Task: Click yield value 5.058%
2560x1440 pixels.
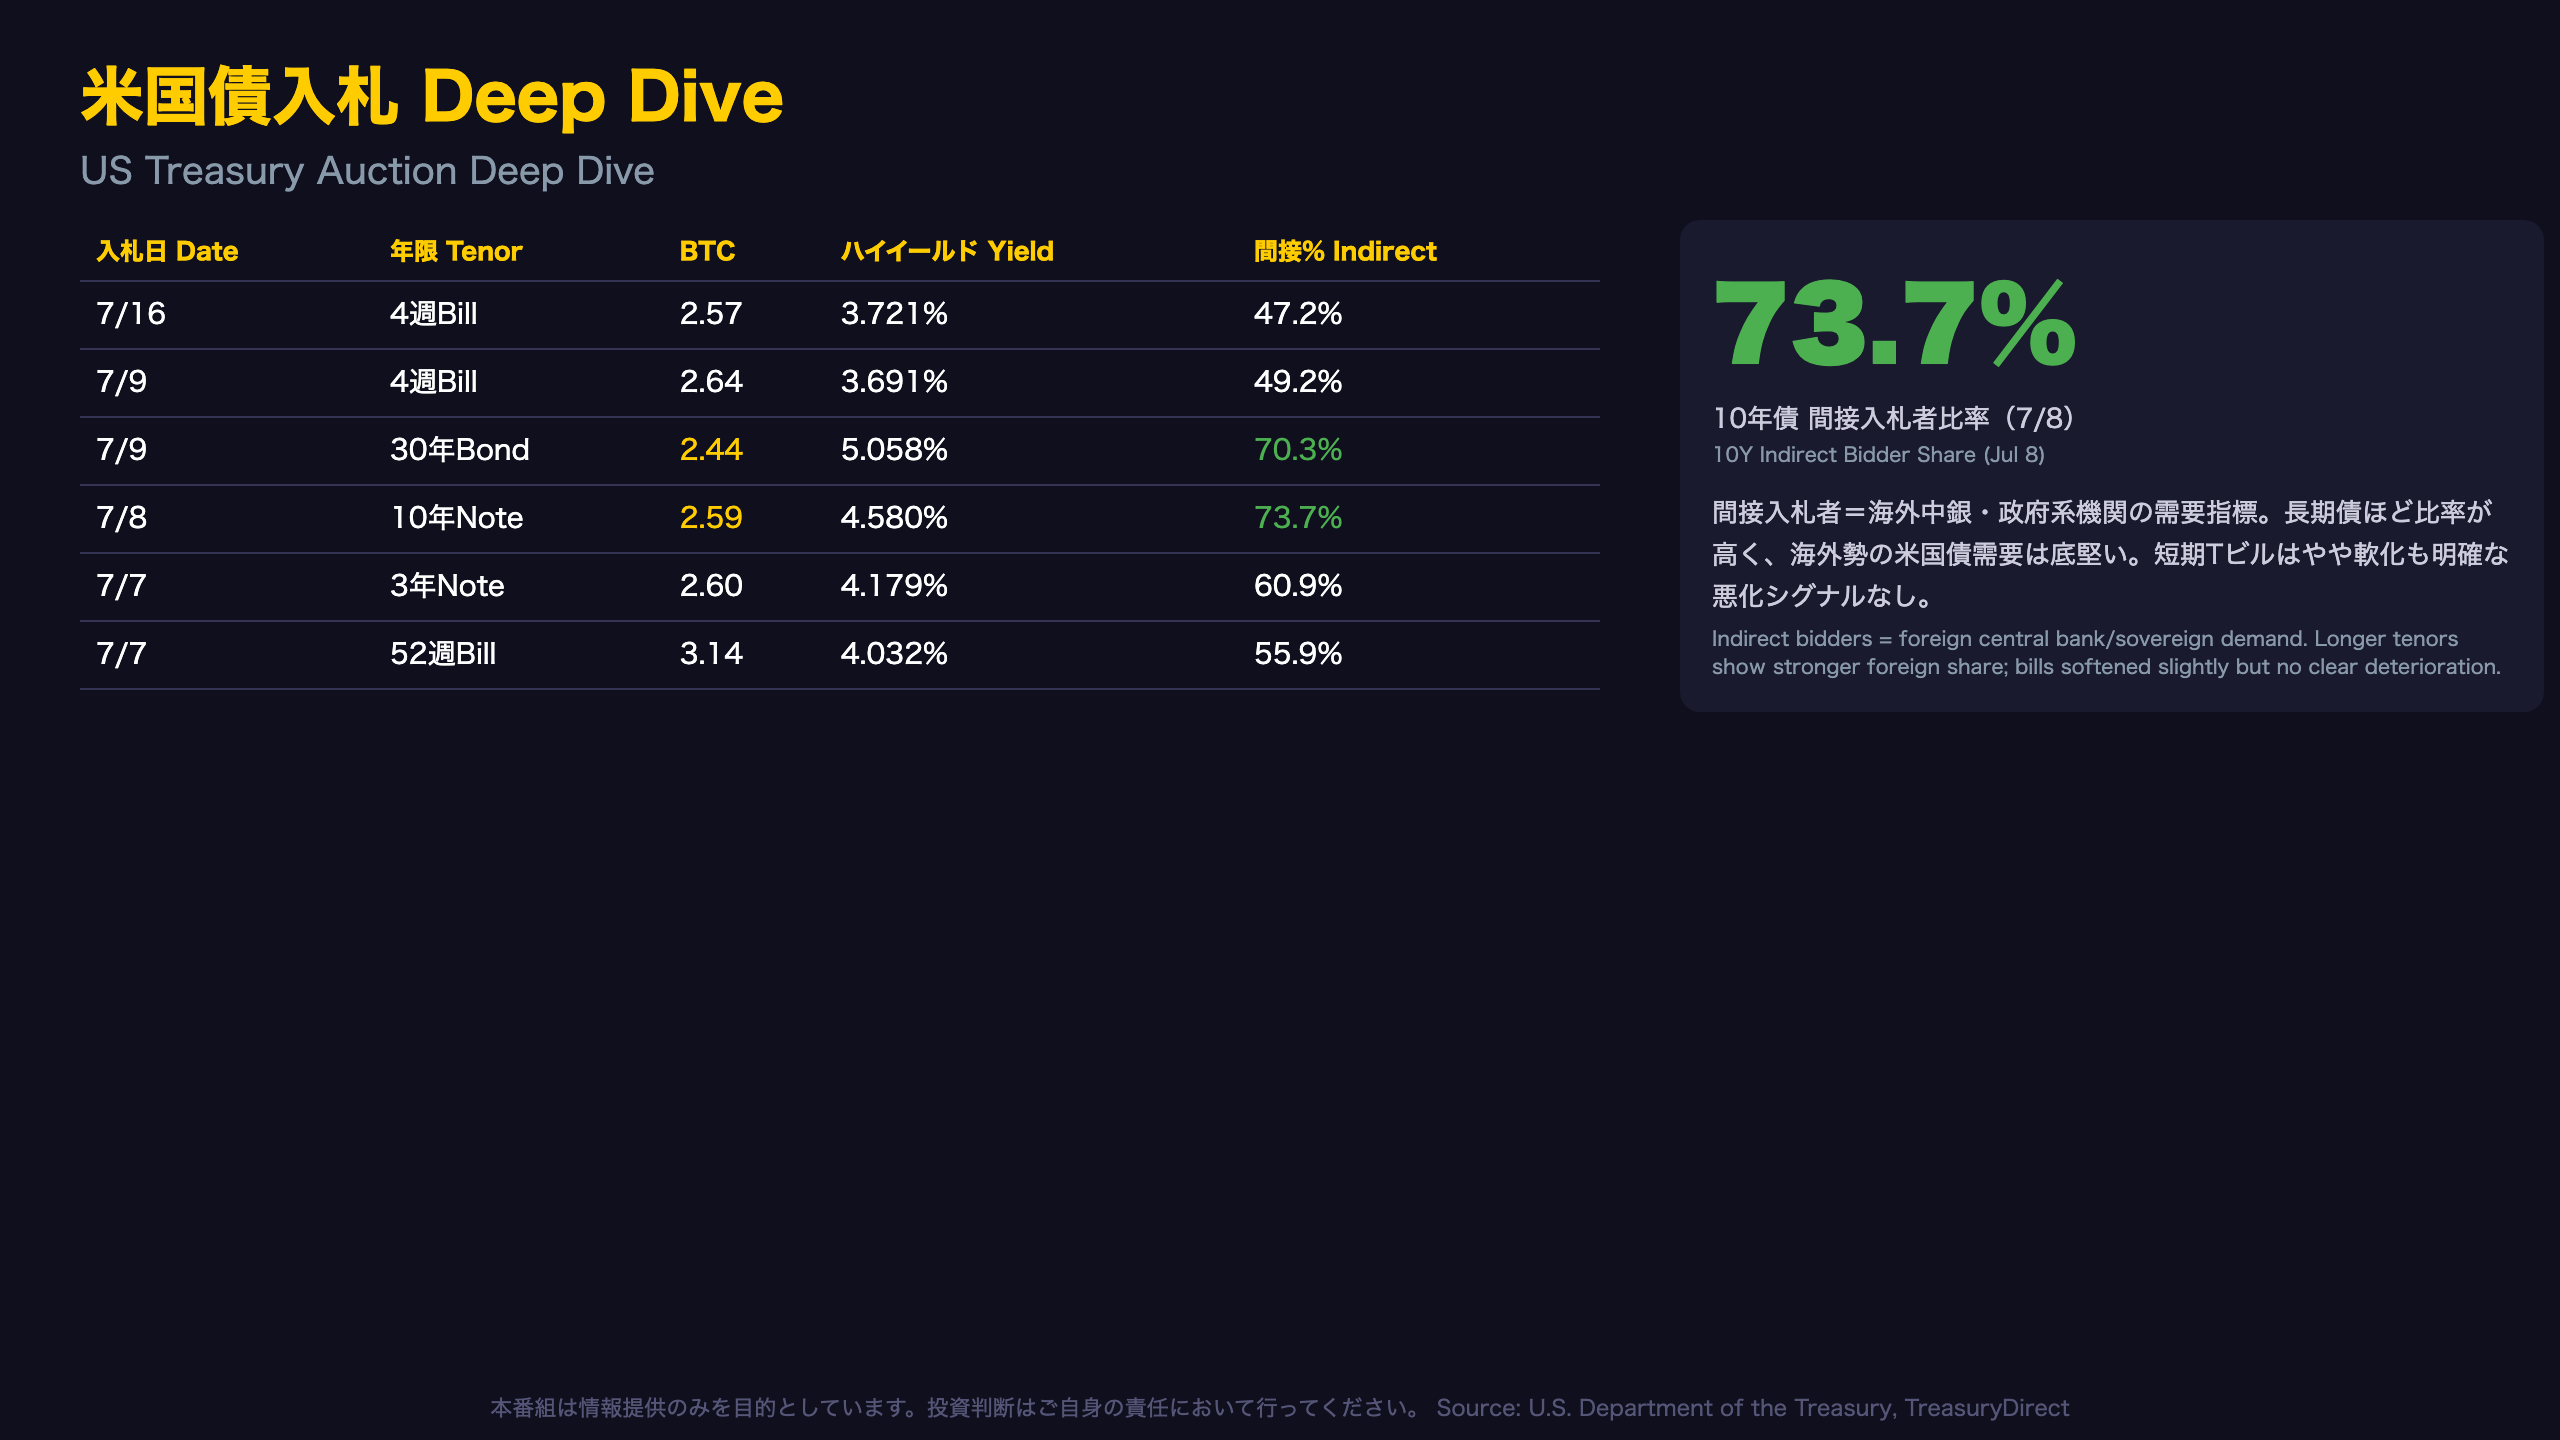Action: [894, 450]
